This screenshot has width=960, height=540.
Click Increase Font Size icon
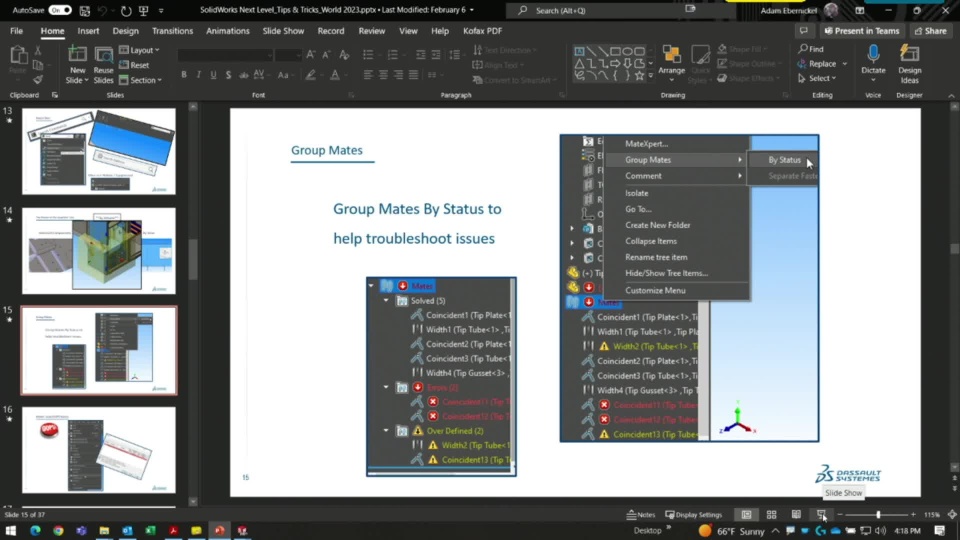311,55
